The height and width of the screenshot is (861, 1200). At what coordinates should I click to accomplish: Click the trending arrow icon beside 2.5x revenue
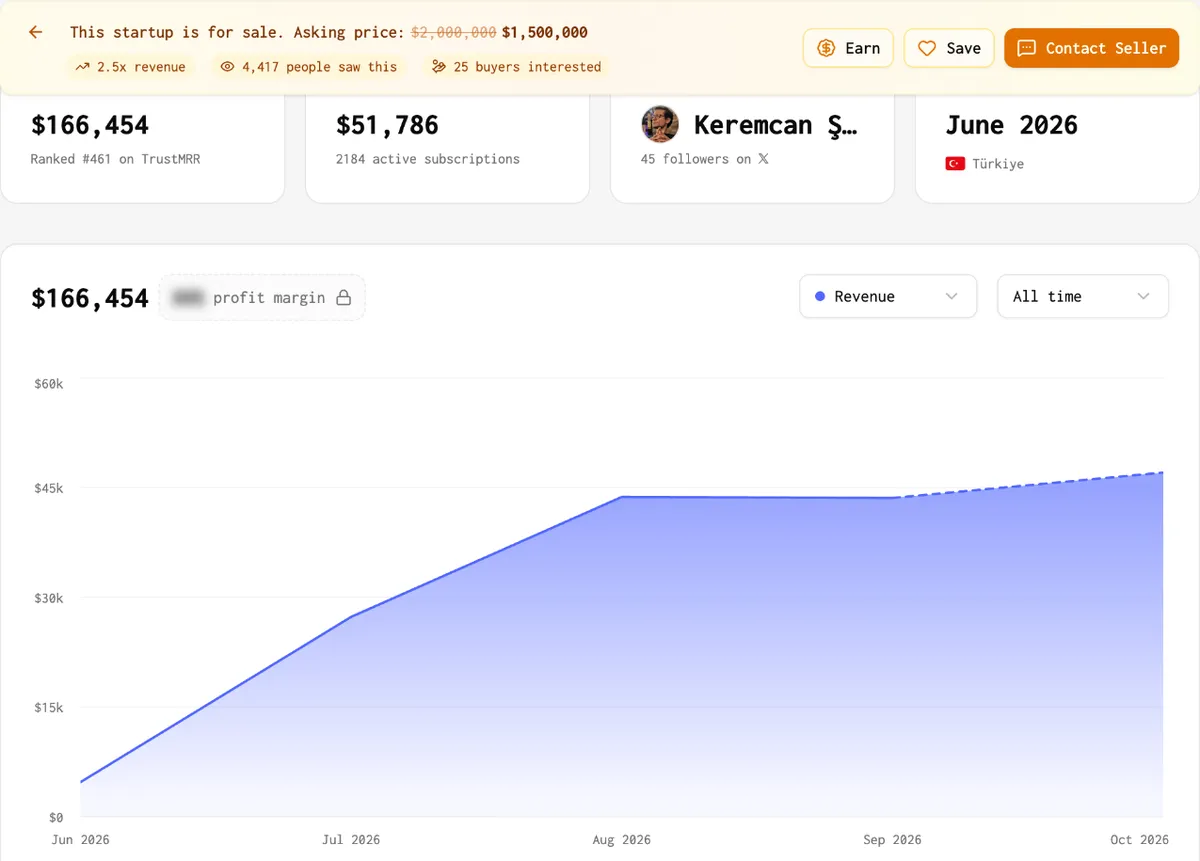83,67
